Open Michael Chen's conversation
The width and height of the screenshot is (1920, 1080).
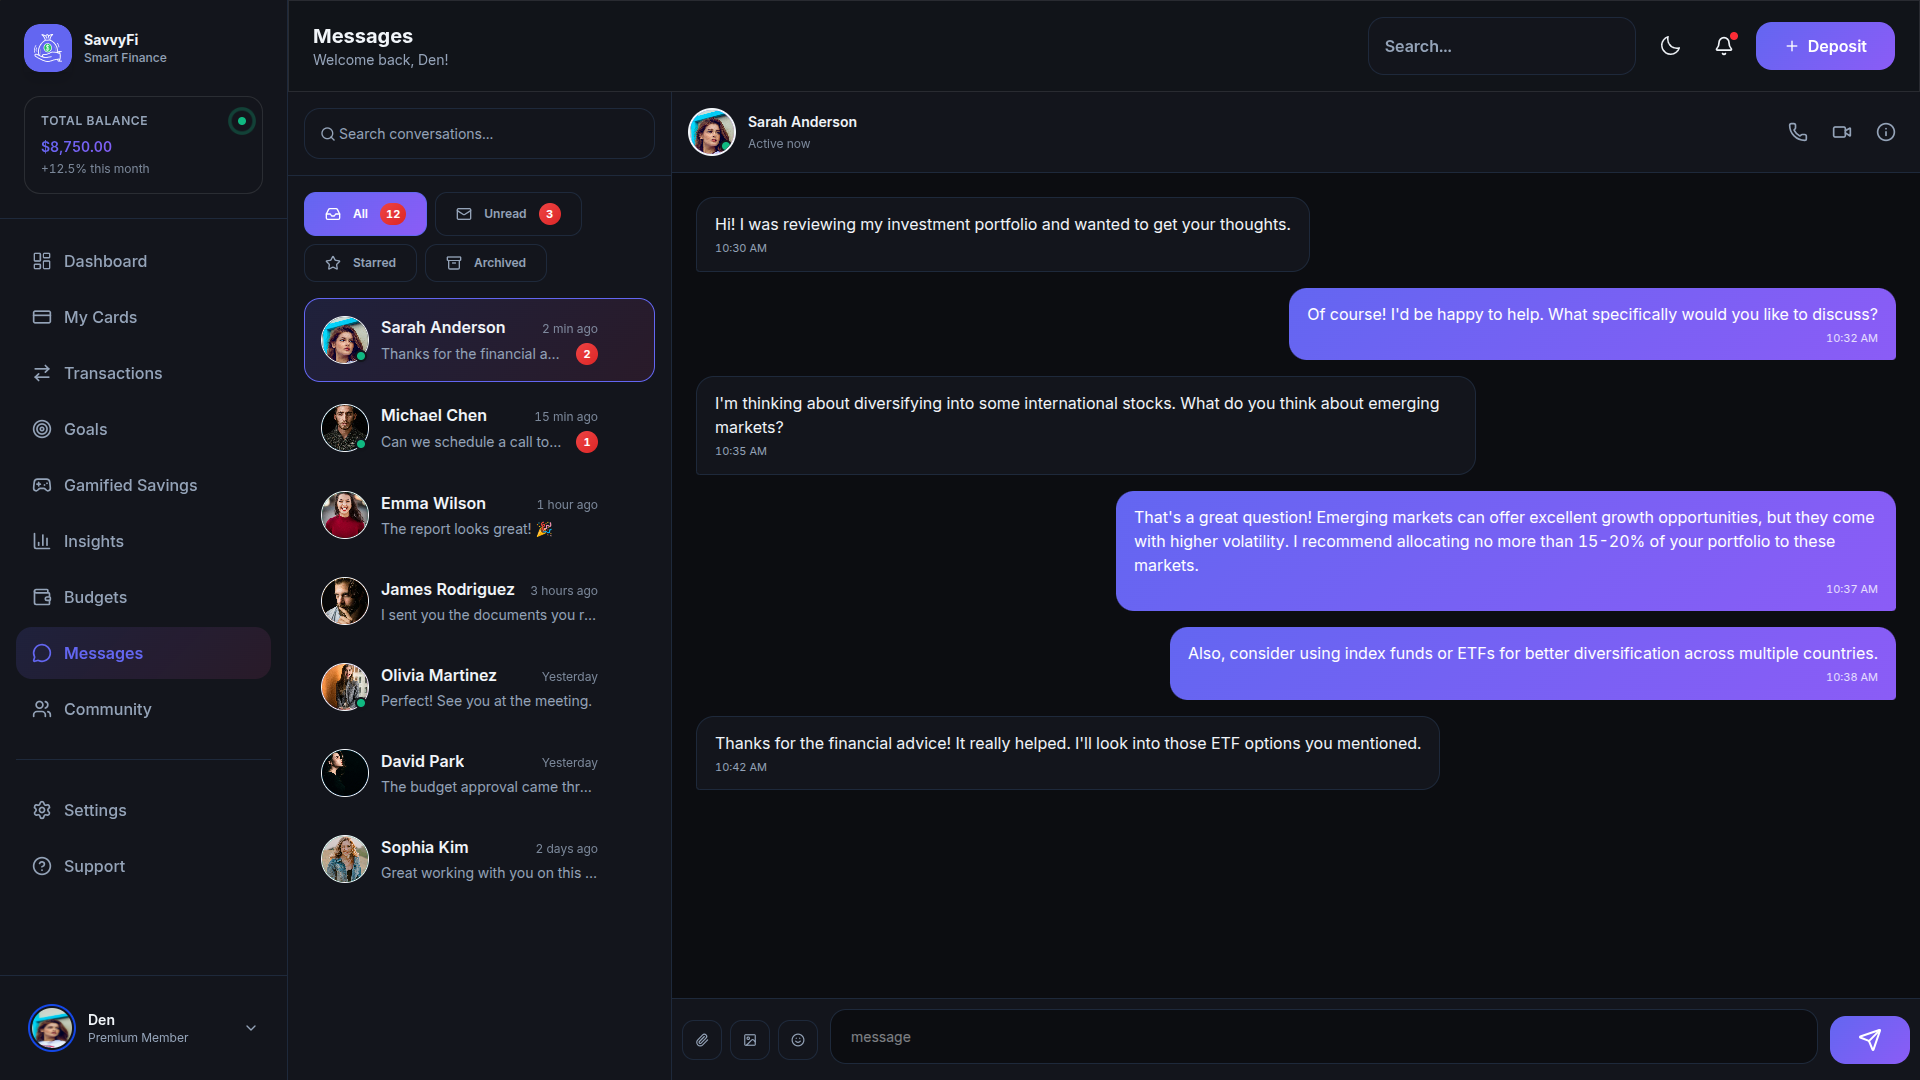479,428
